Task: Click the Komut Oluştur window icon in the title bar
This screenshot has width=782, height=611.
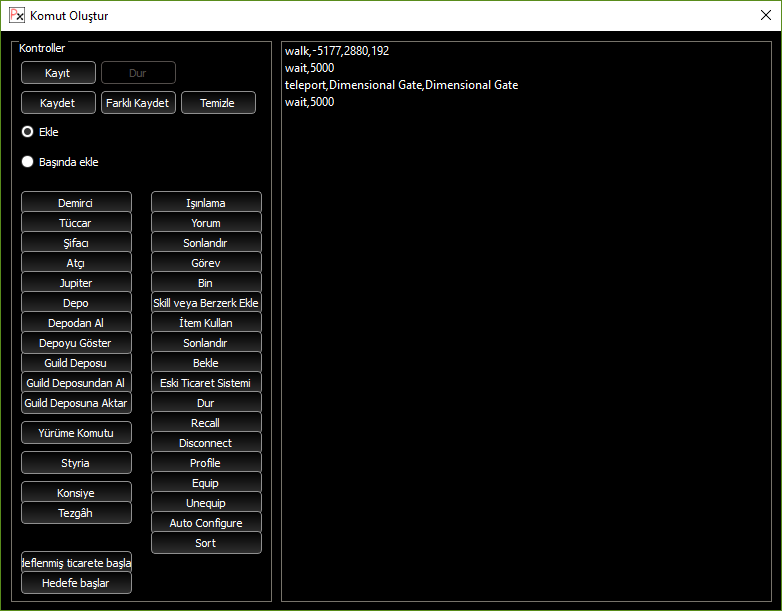Action: click(17, 16)
